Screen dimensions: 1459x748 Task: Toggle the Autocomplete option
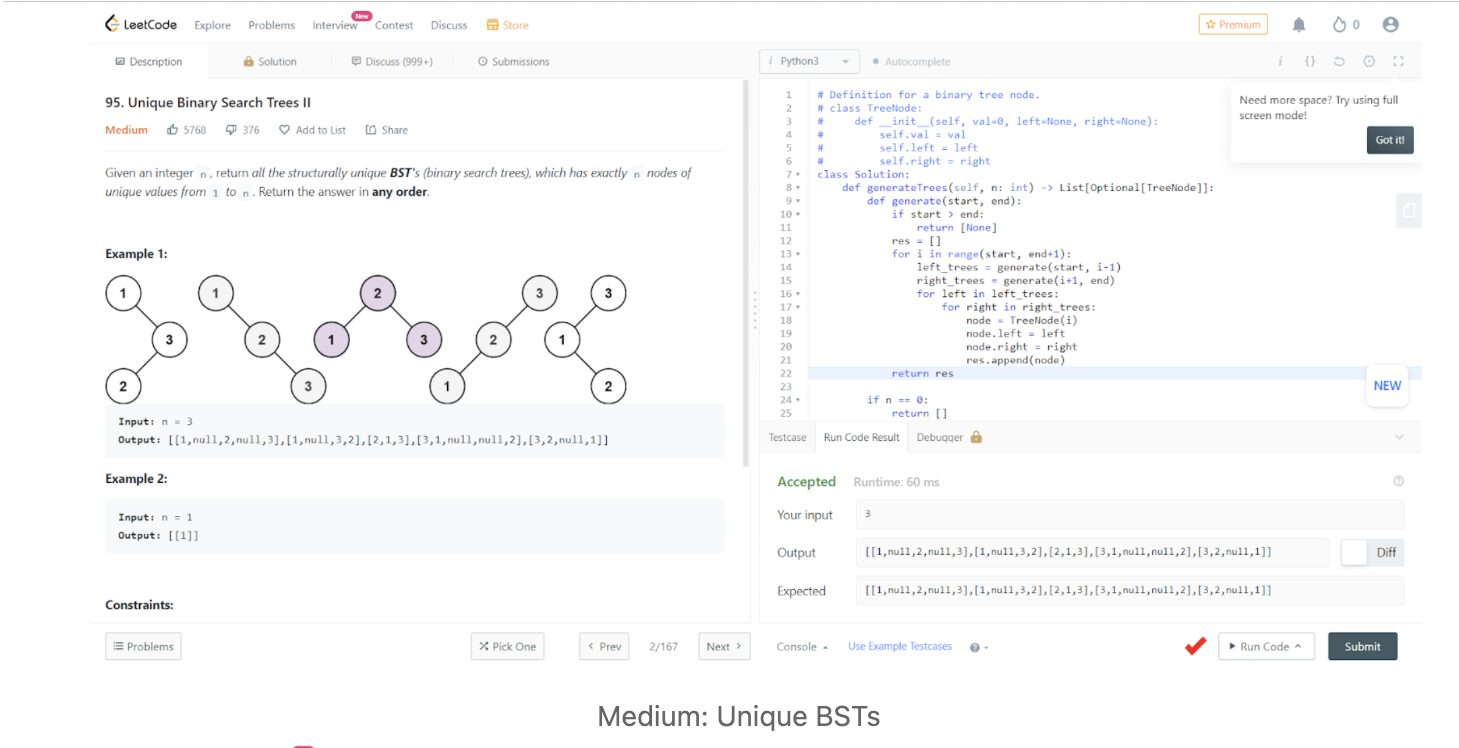coord(911,61)
